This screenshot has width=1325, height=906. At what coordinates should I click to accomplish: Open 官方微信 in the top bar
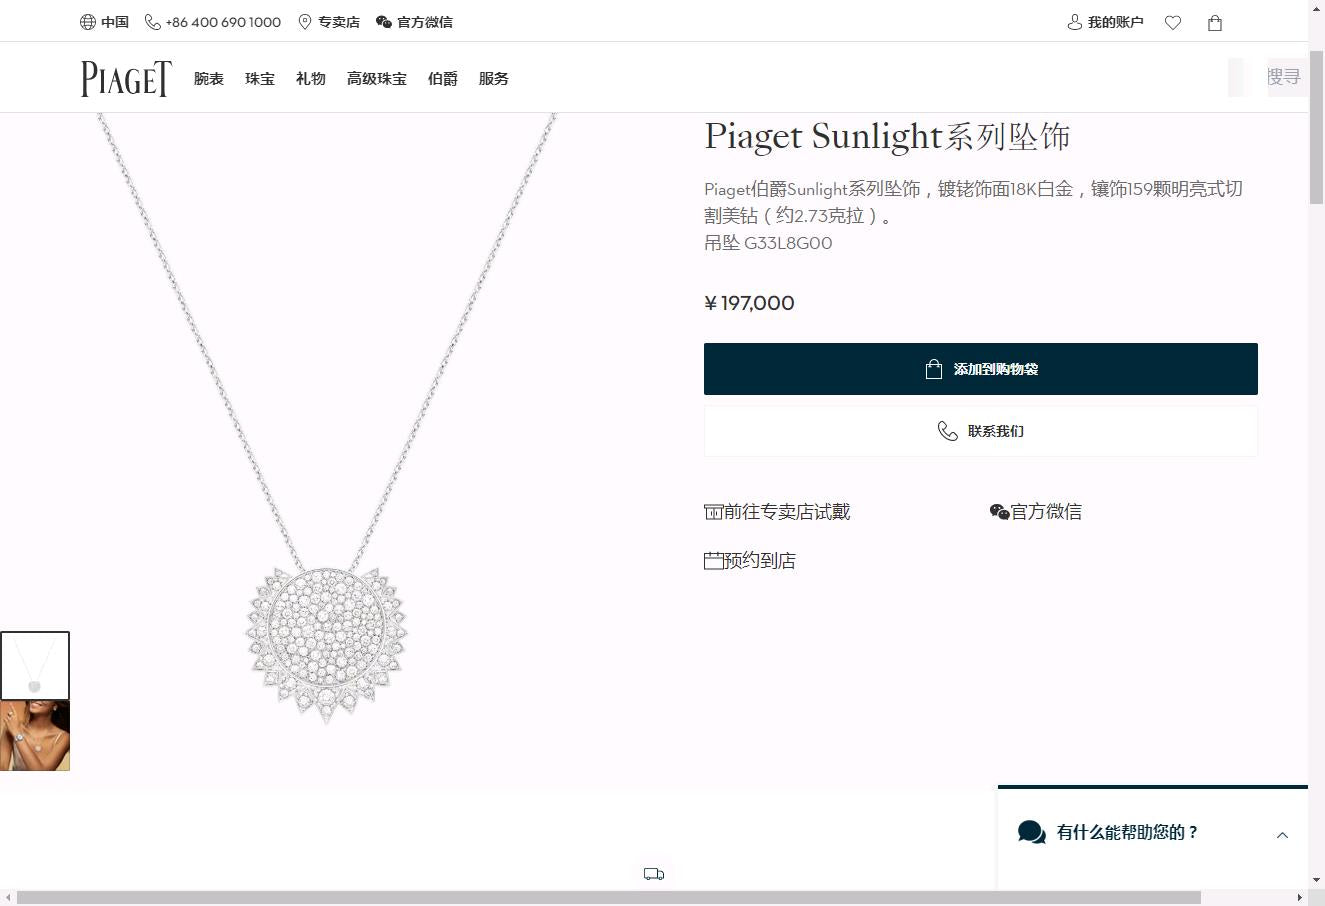point(414,22)
